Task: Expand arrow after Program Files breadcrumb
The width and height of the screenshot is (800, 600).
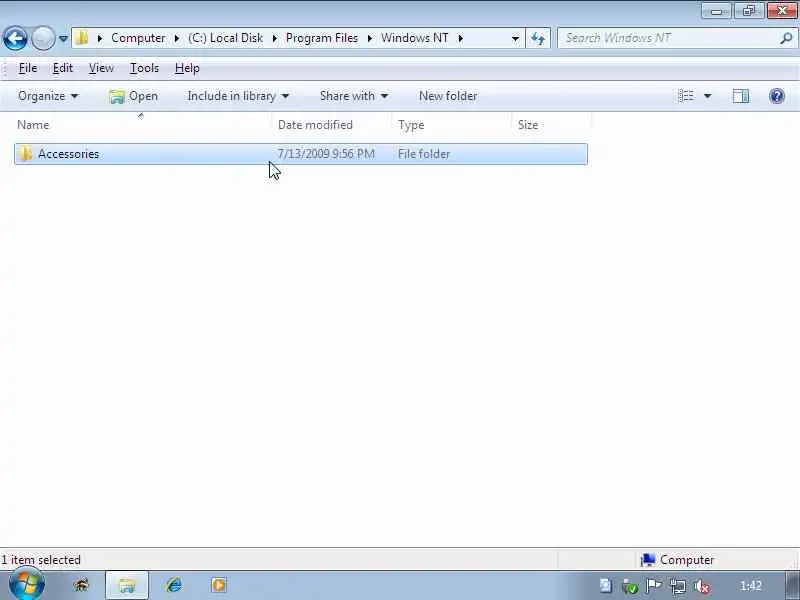Action: point(369,38)
